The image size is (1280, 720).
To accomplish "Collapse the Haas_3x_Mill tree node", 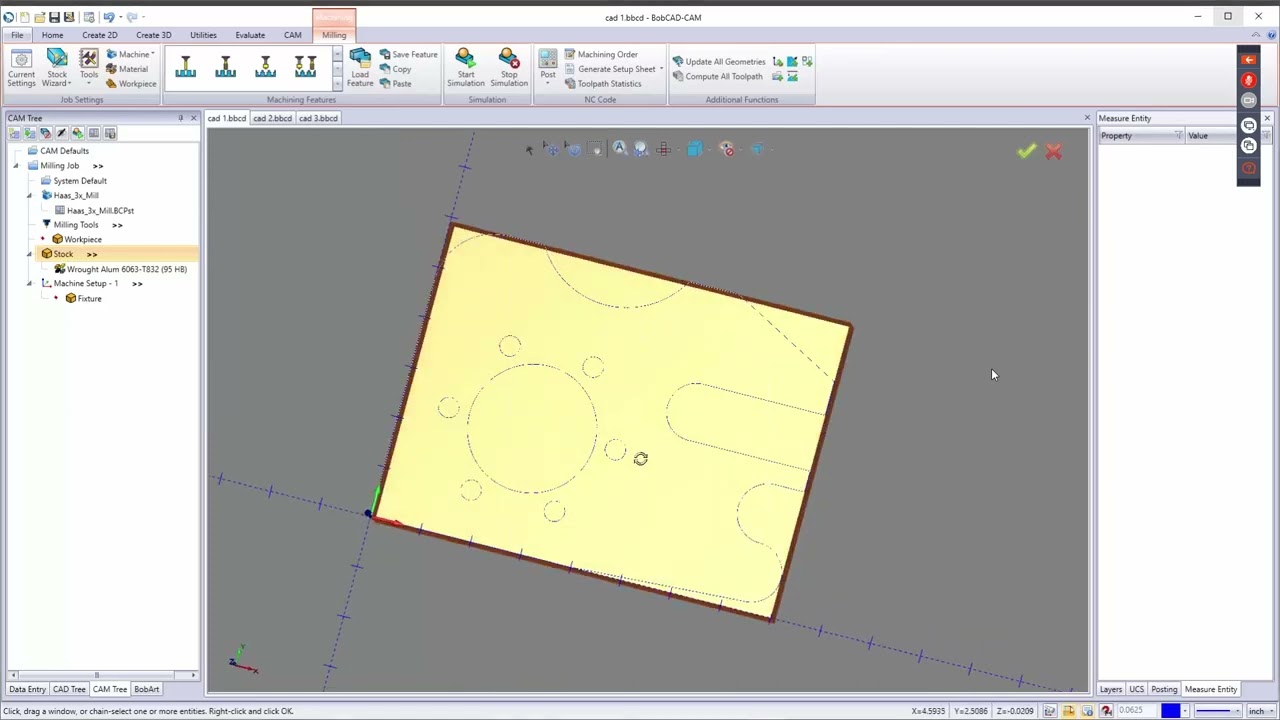I will 29,195.
